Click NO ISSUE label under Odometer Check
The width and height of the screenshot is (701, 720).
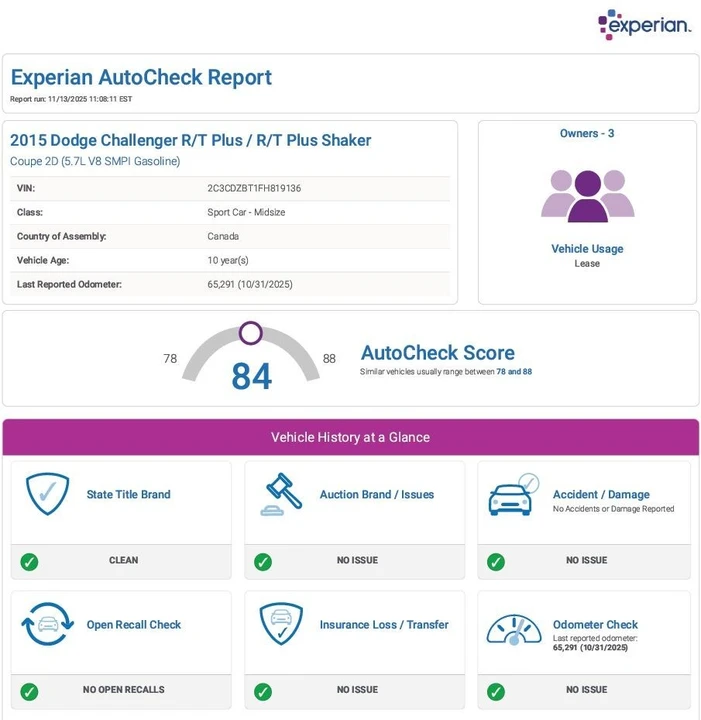tap(586, 690)
